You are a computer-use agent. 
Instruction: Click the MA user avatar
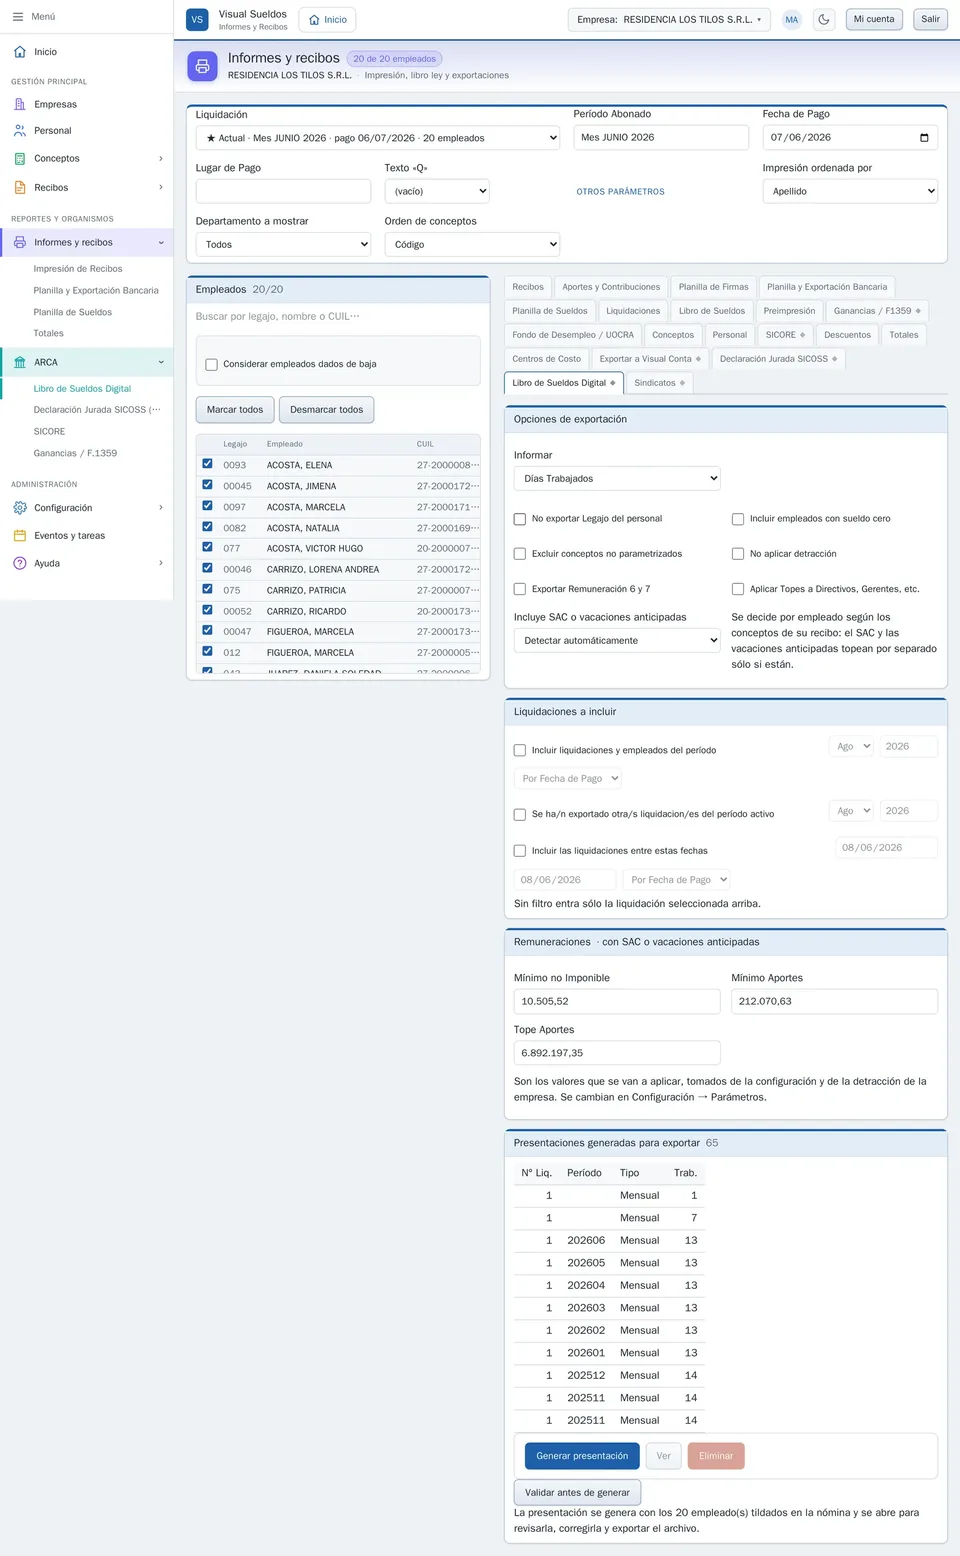[x=791, y=19]
